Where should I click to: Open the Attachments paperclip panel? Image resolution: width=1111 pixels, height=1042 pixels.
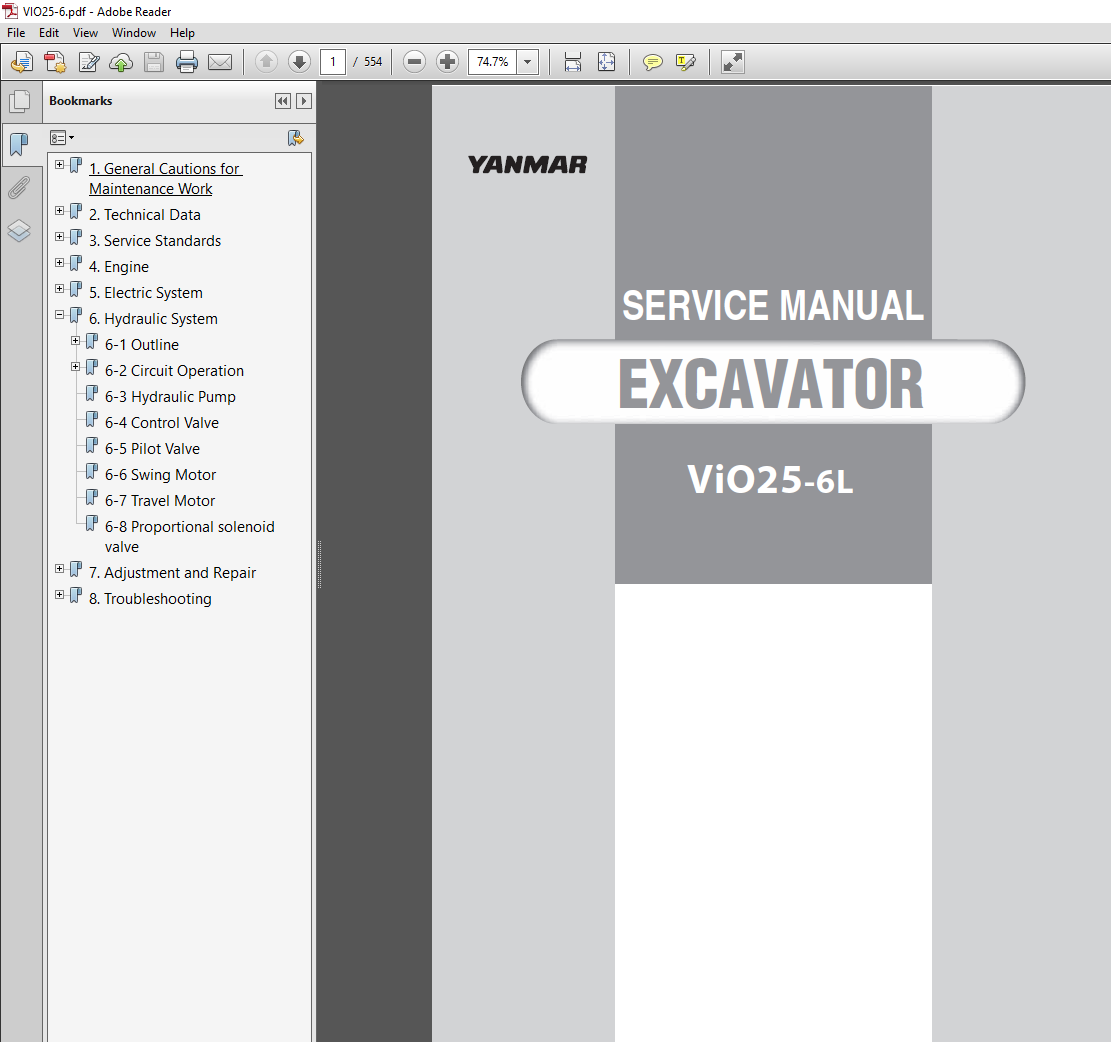click(19, 188)
